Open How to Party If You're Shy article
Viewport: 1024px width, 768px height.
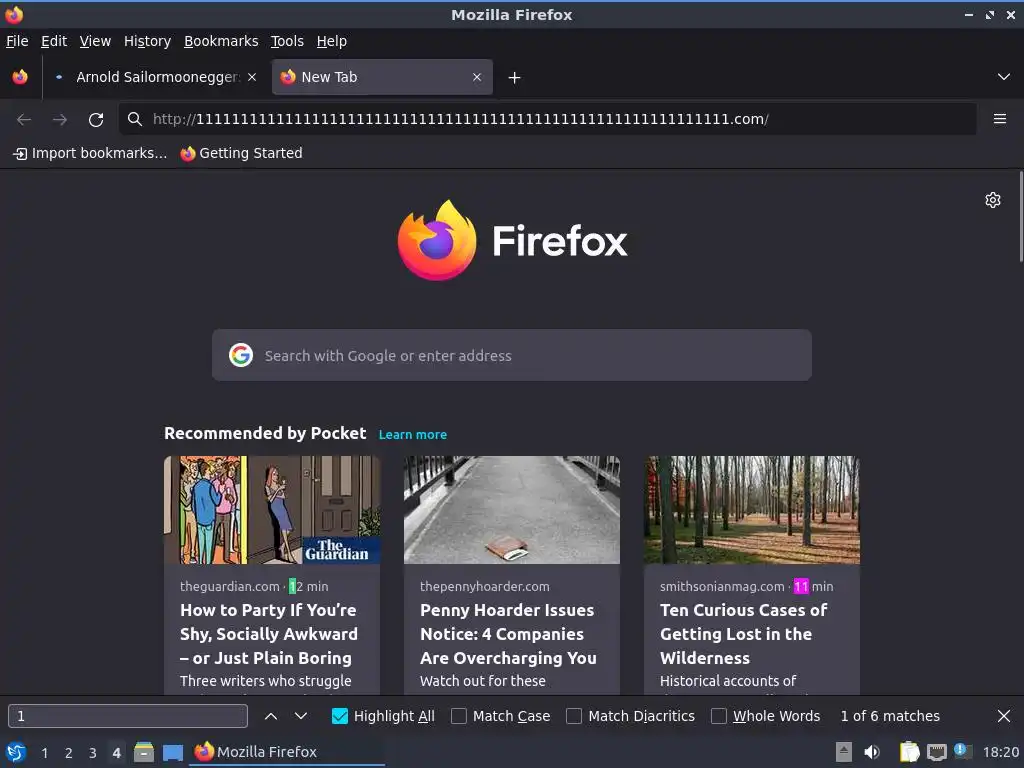point(269,634)
